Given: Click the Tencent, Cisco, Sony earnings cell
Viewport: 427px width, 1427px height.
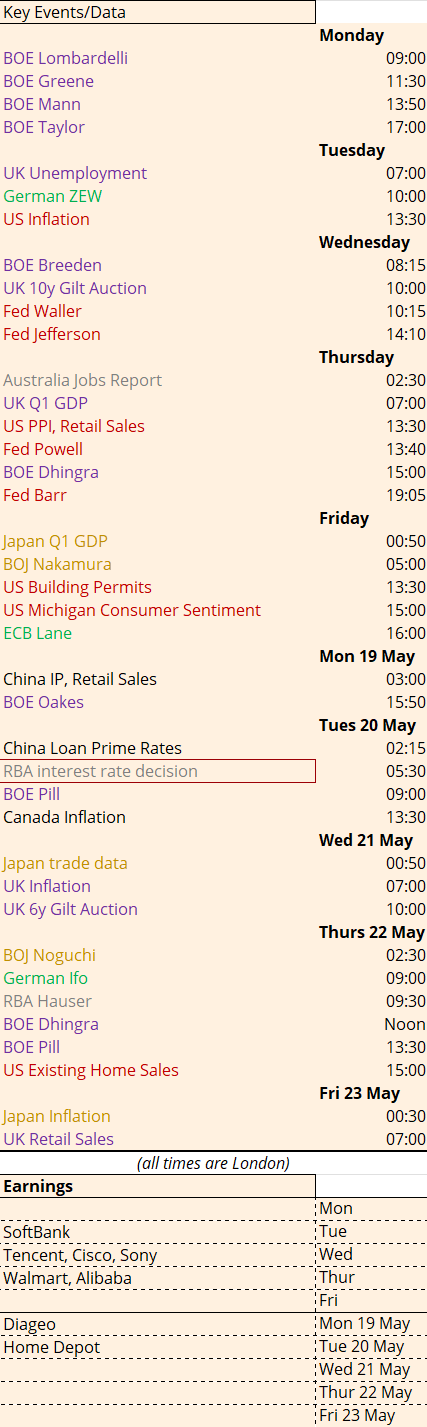Looking at the screenshot, I should pos(80,1255).
